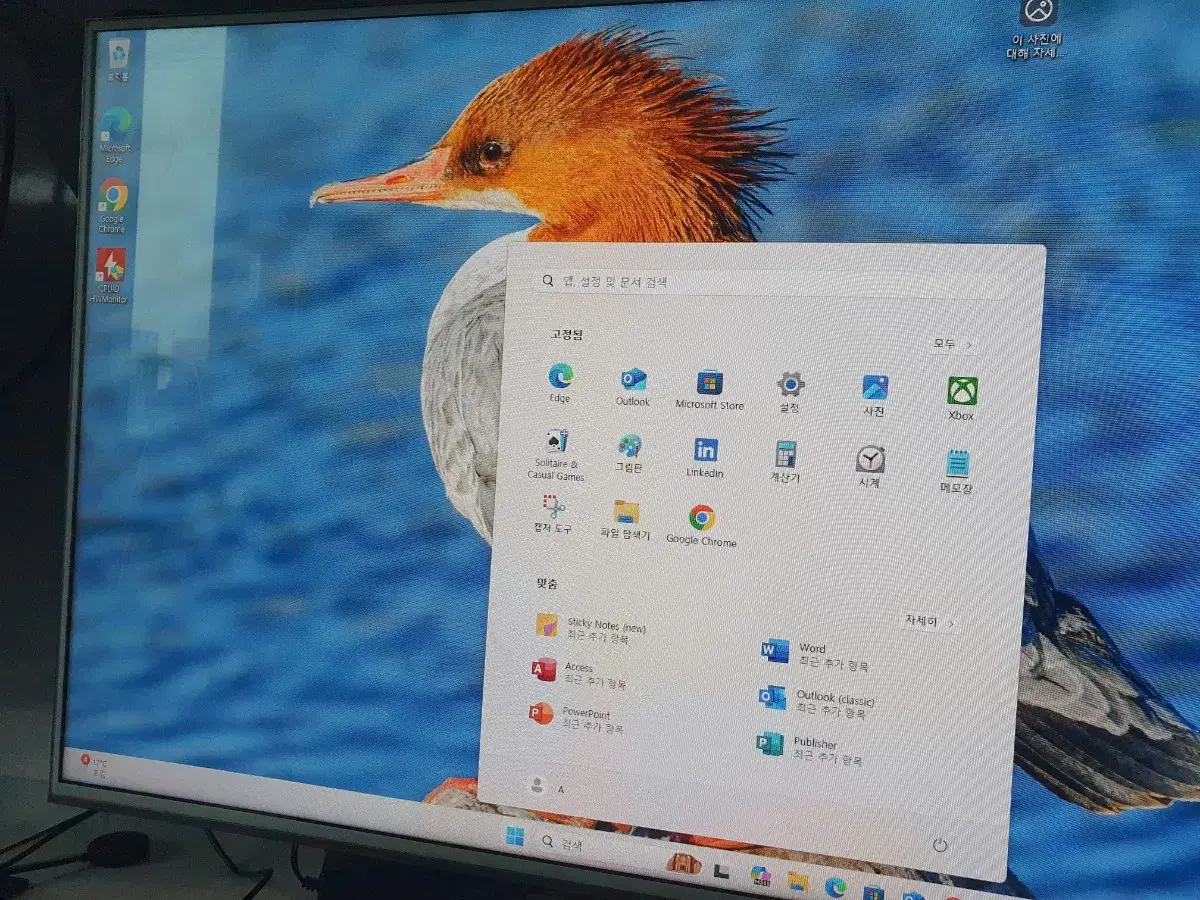Open the weather widget on taskbar
1200x900 pixels.
pyautogui.click(x=96, y=766)
